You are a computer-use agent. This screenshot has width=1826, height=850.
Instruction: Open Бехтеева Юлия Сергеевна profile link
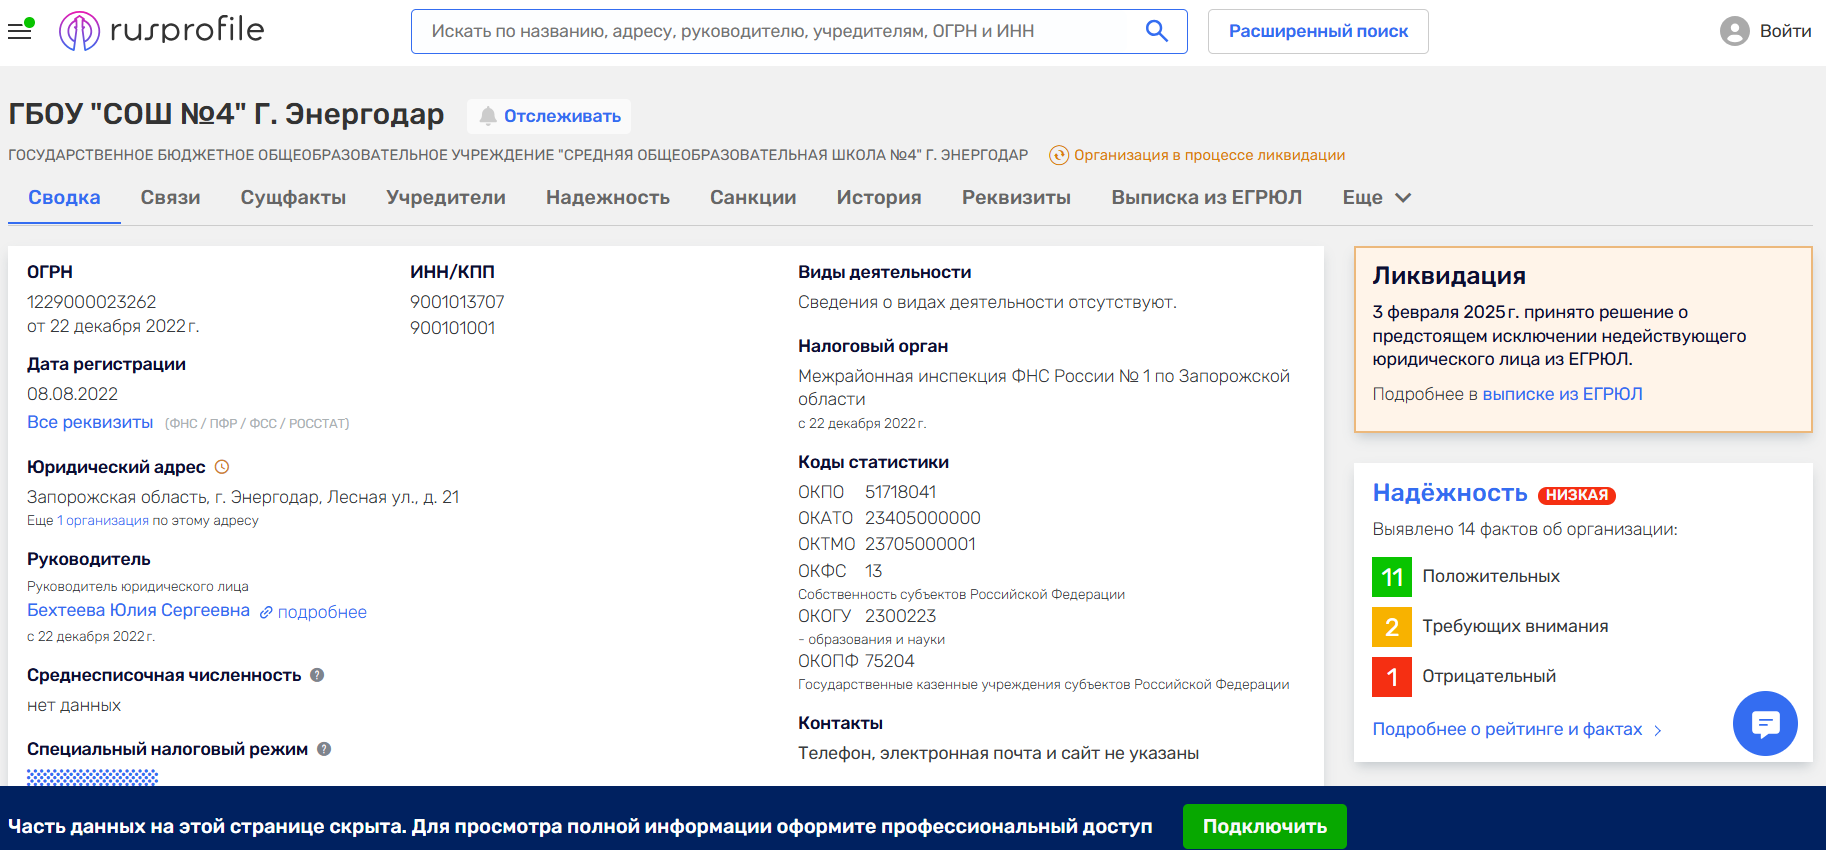138,610
